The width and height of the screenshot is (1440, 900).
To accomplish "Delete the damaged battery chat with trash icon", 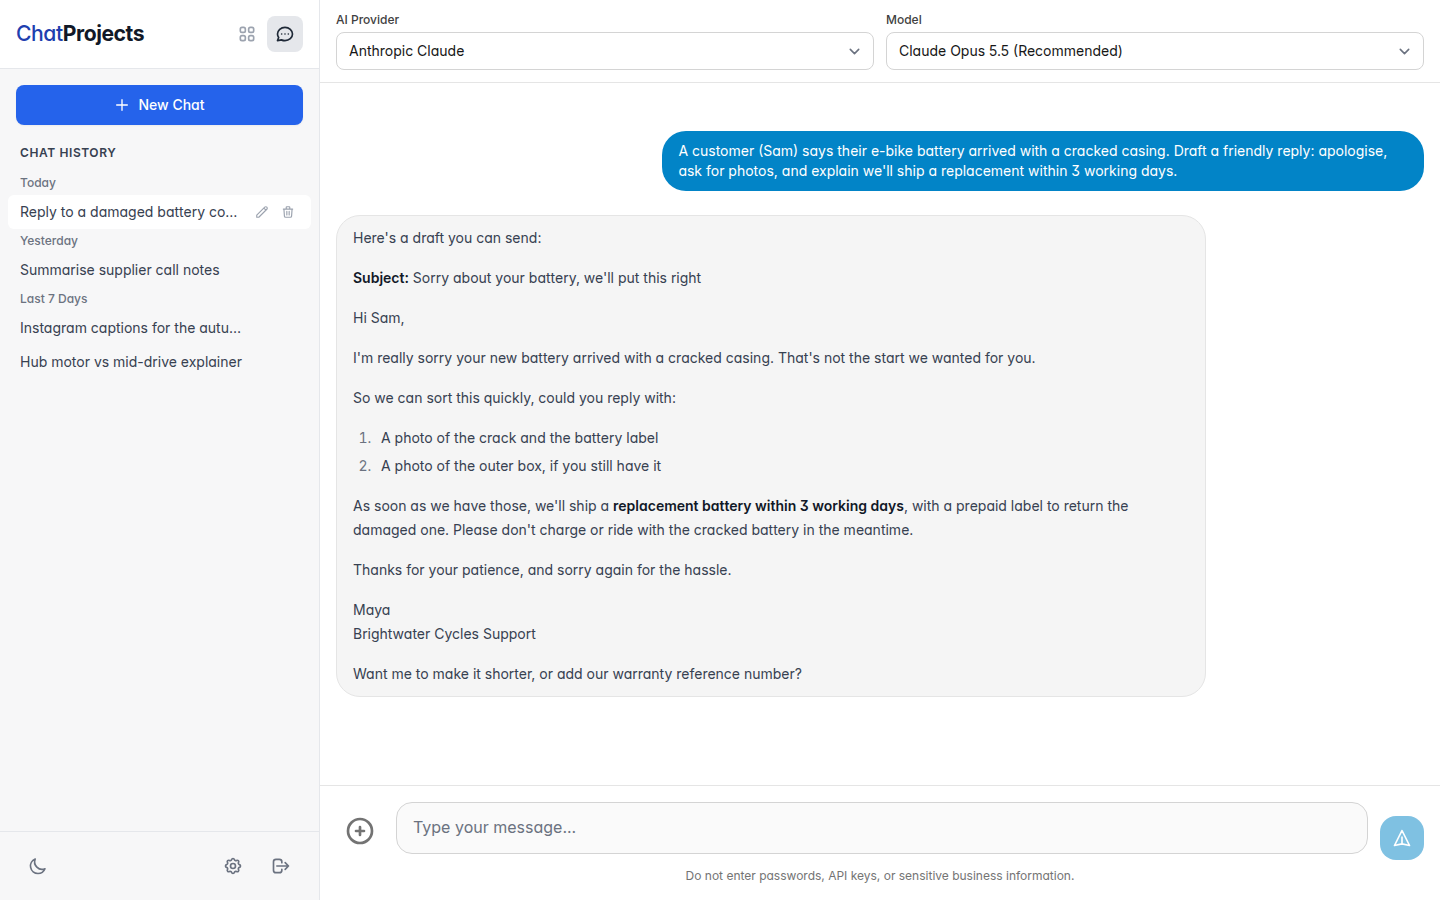I will pyautogui.click(x=288, y=212).
